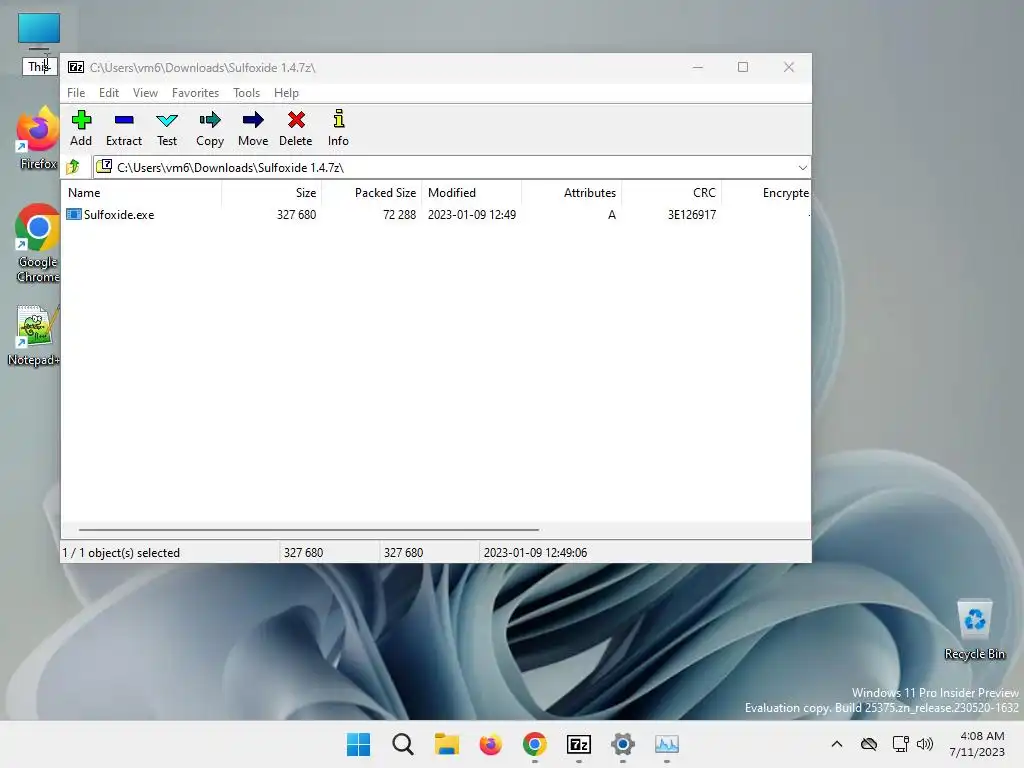This screenshot has height=768, width=1024.
Task: Click the 7z icon in title bar
Action: (76, 67)
